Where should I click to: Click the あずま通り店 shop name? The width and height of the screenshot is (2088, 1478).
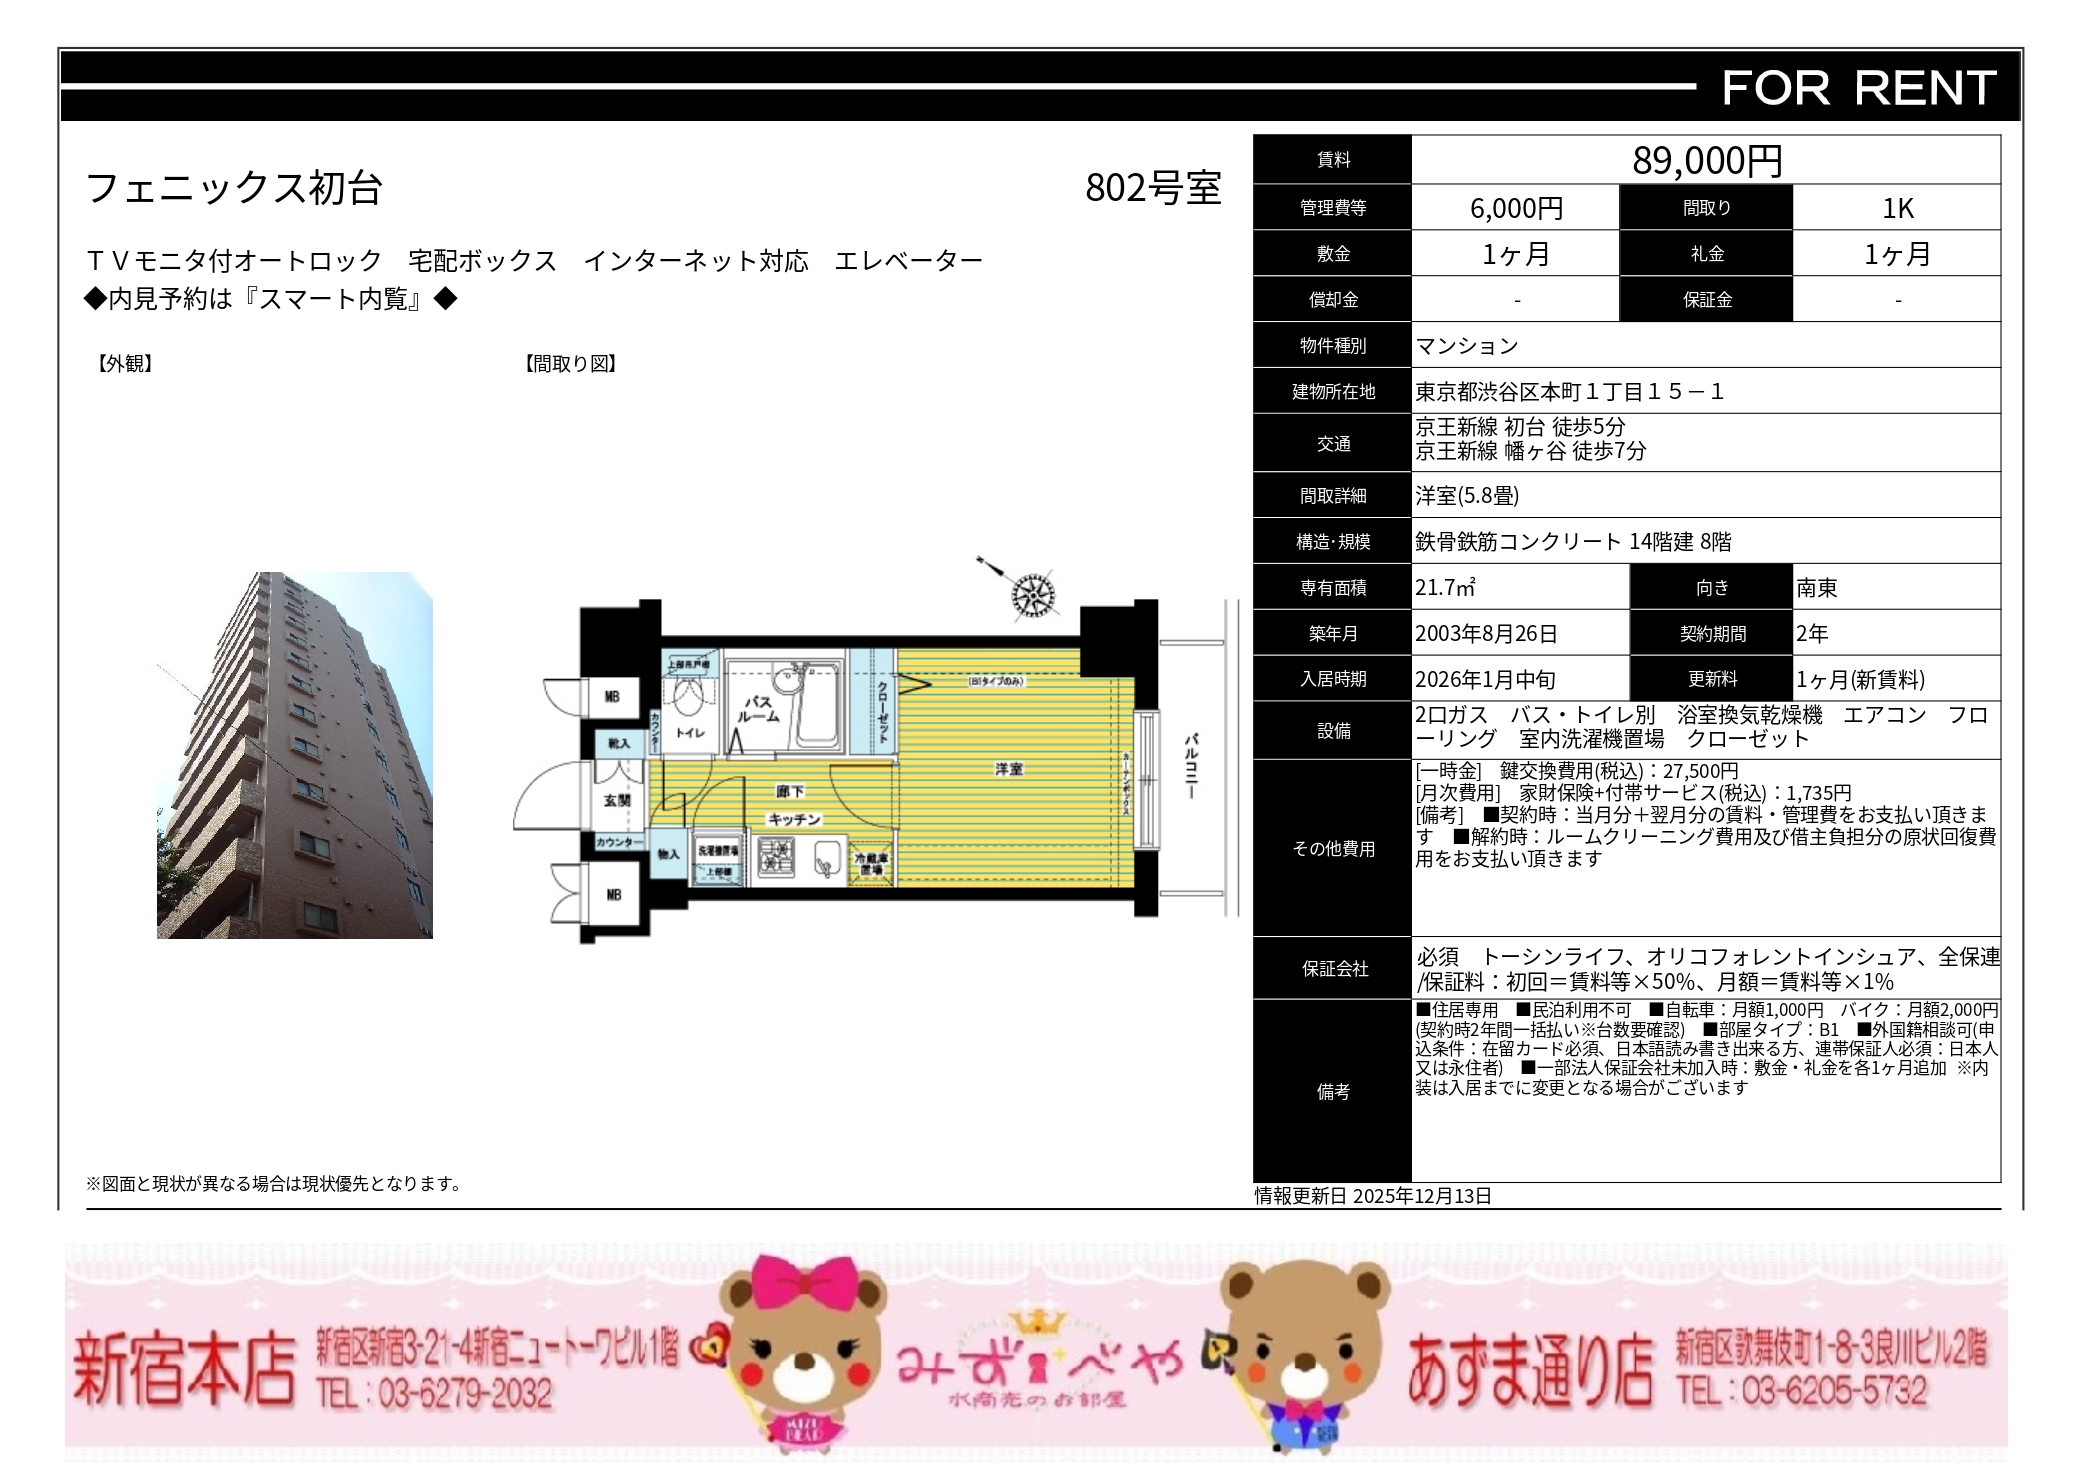(x=1530, y=1370)
